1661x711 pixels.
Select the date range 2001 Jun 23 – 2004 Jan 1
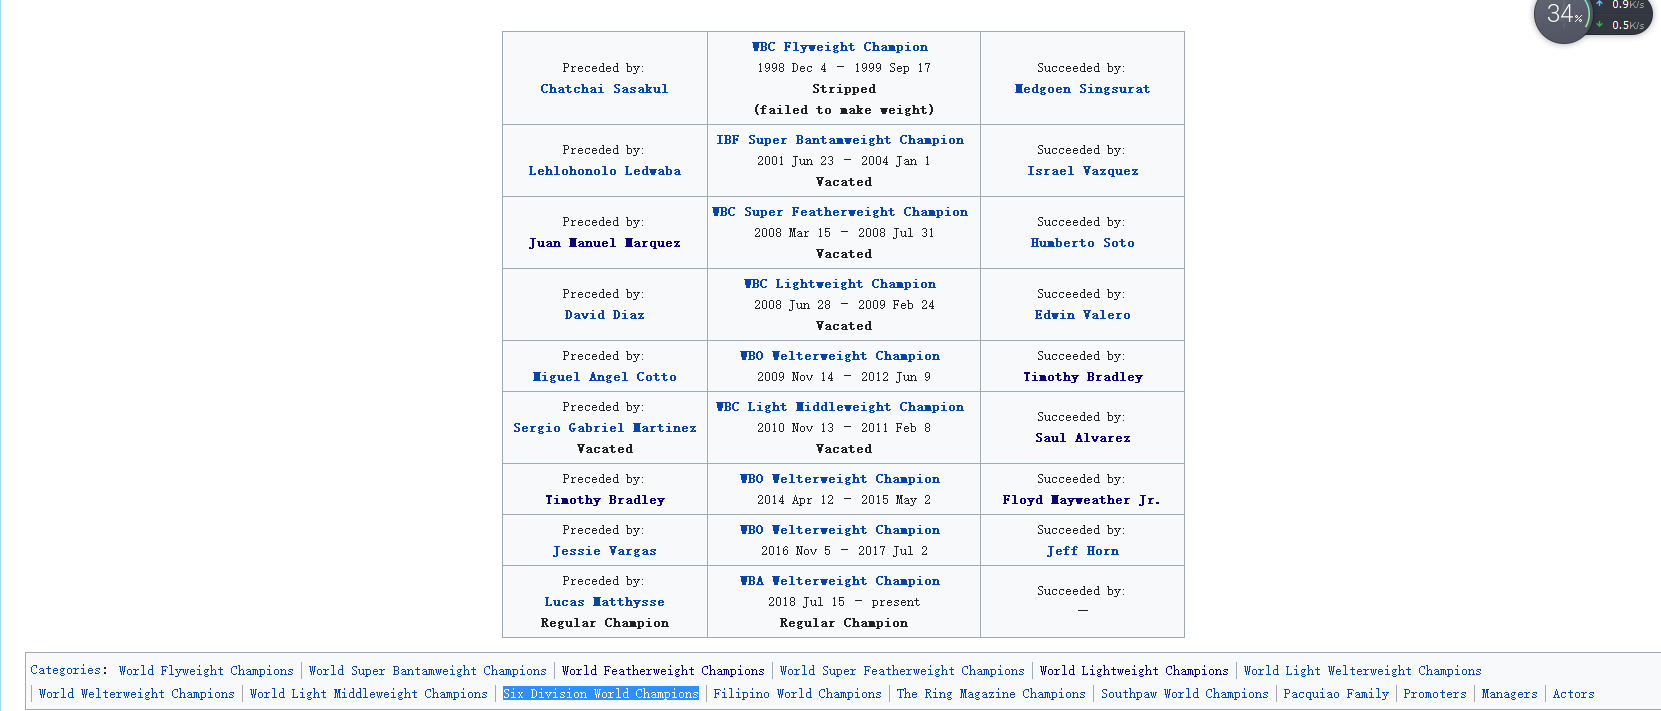844,161
